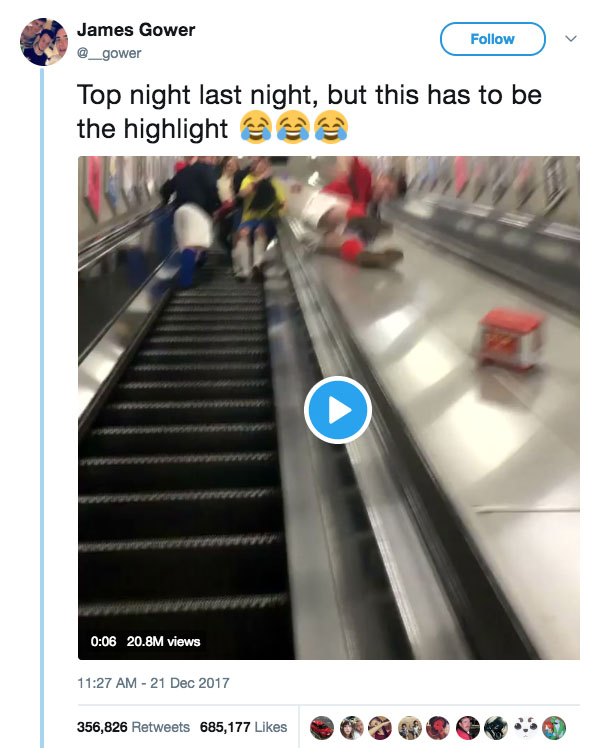This screenshot has width=616, height=748.
Task: Open the fifth liker avatar
Action: coord(438,728)
